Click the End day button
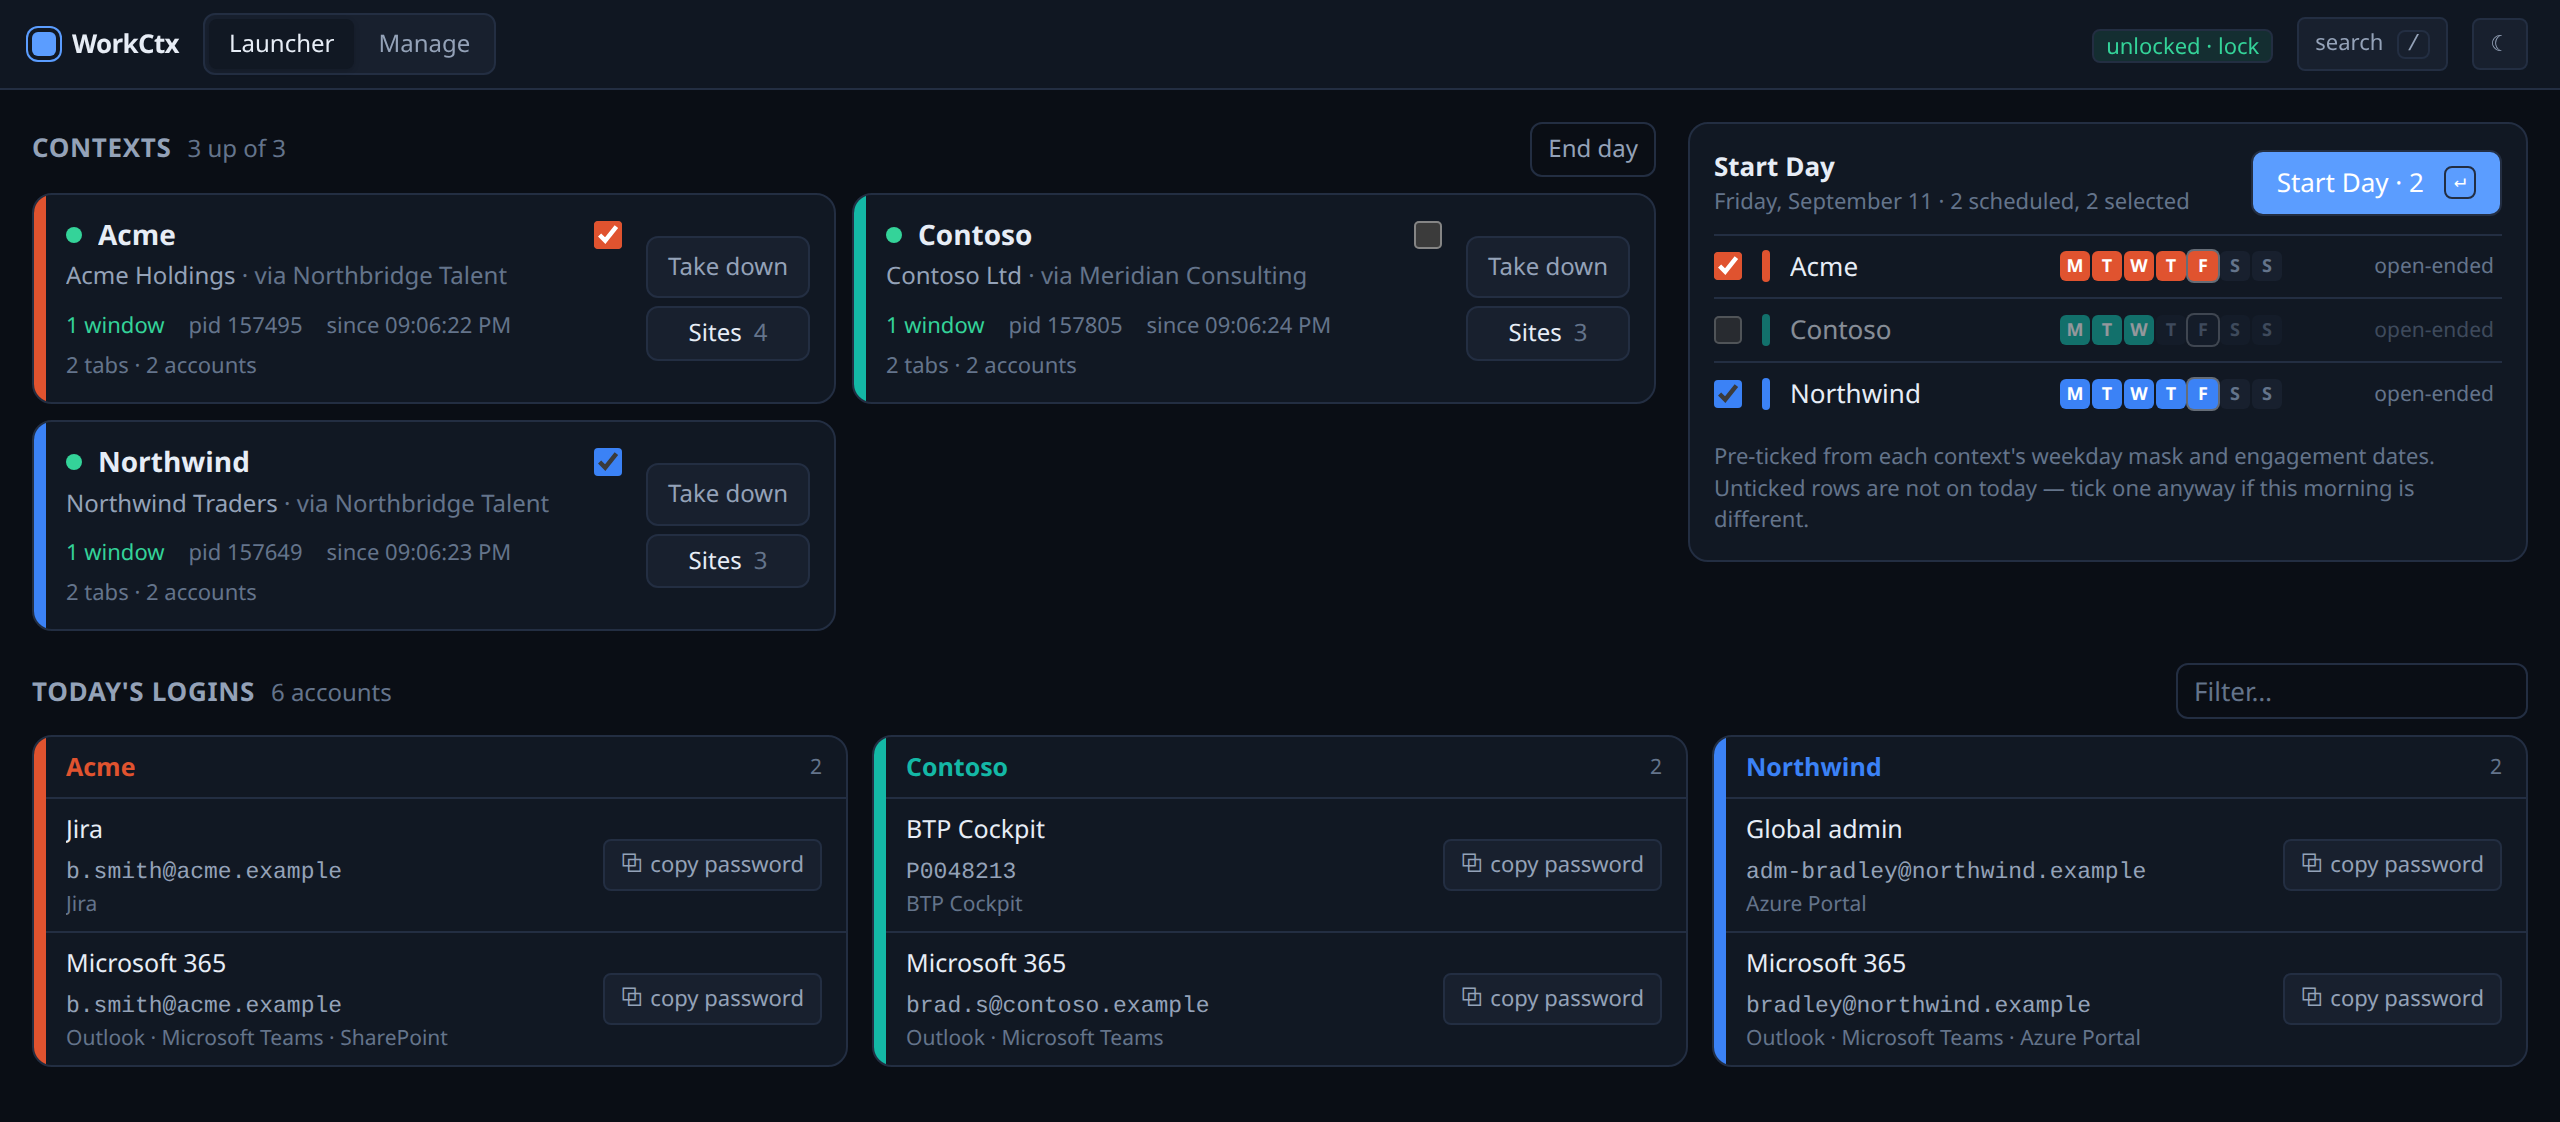 (1592, 149)
